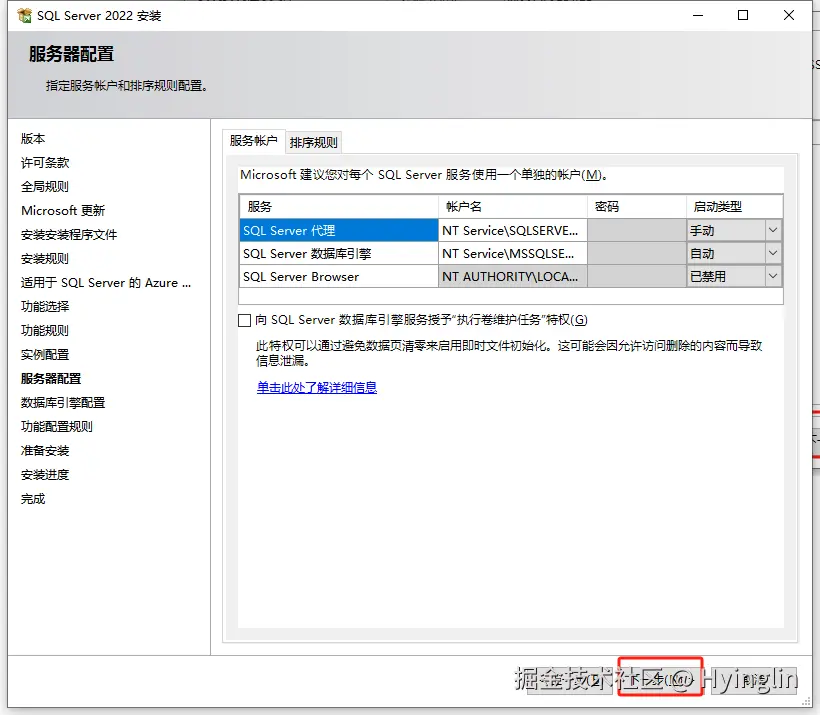Click account name NT Service\SQLSERVE...
Viewport: 820px width, 715px height.
(512, 231)
